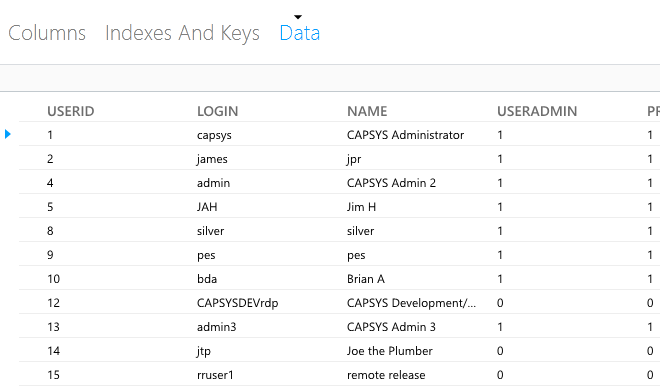Click the NAME column header
The image size is (660, 386).
point(367,111)
